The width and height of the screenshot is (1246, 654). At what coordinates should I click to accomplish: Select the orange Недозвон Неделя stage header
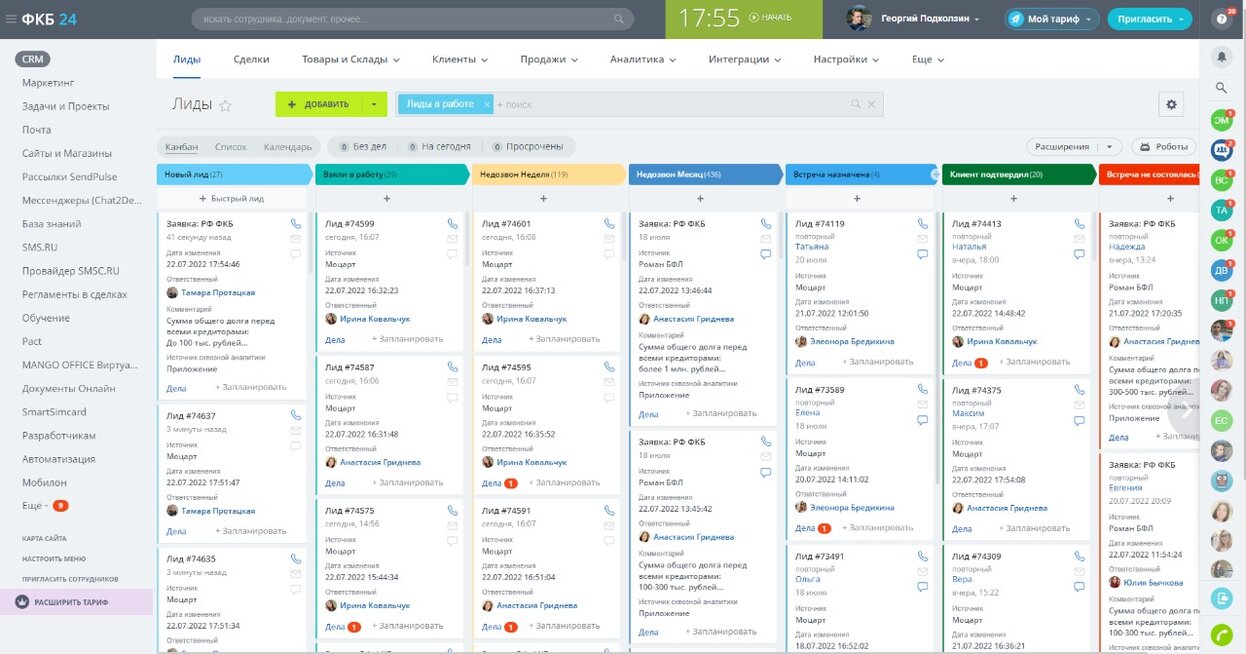pos(547,174)
